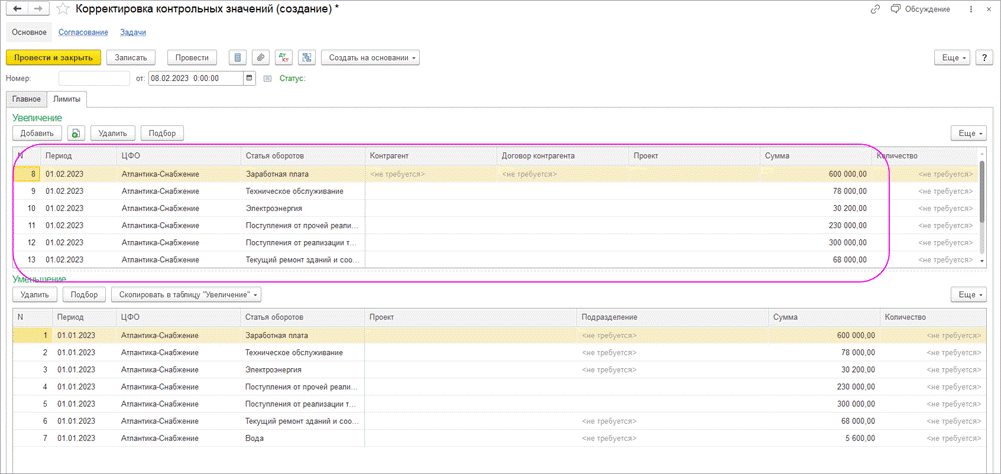Open attached files via paperclip icon
This screenshot has height=474, width=1001.
[x=260, y=57]
